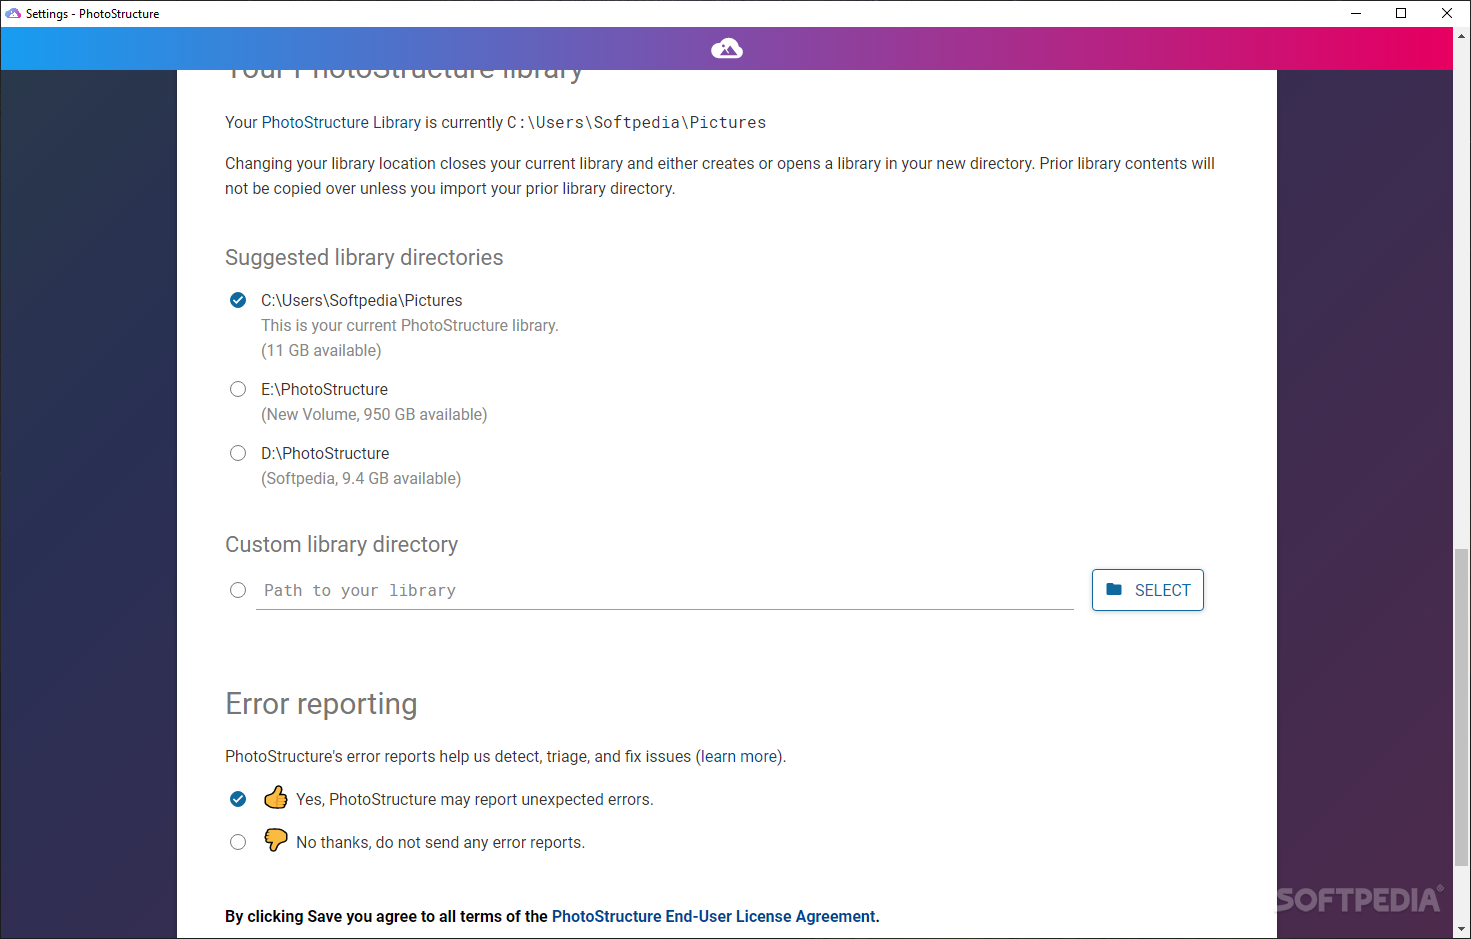
Task: Click the PhotoStructure app icon in title bar
Action: [13, 13]
